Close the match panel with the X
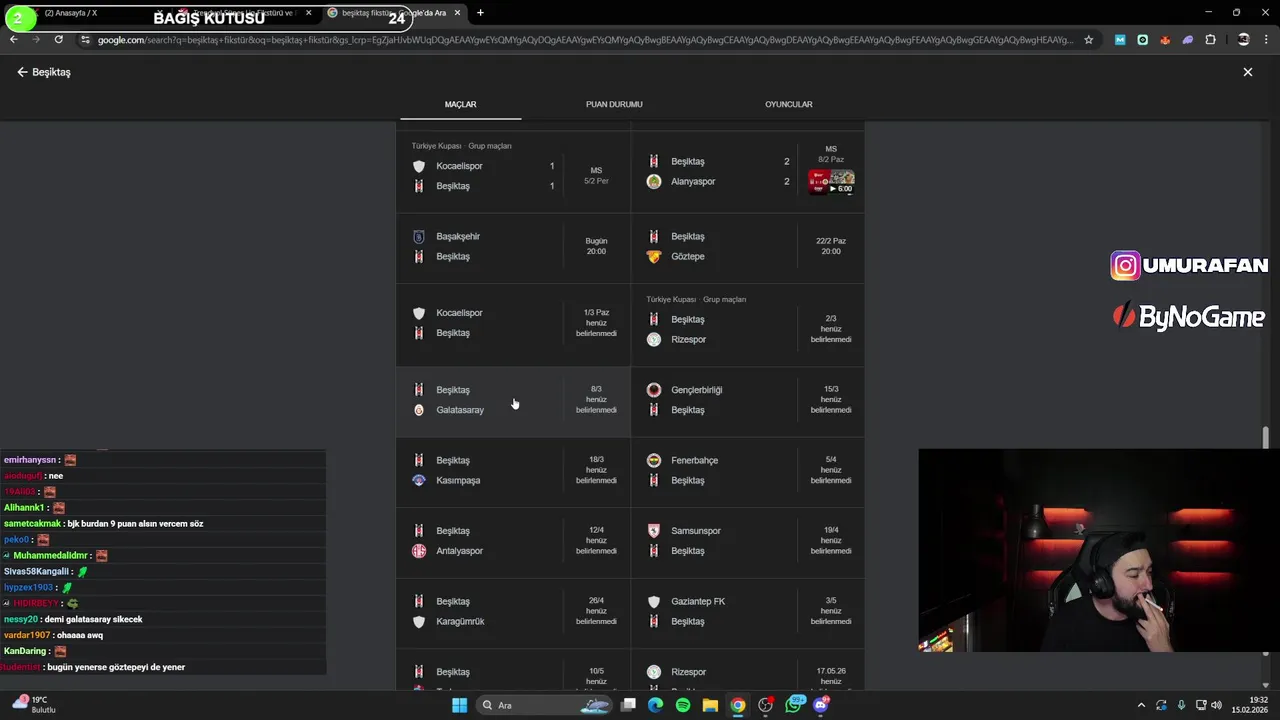 [1247, 72]
